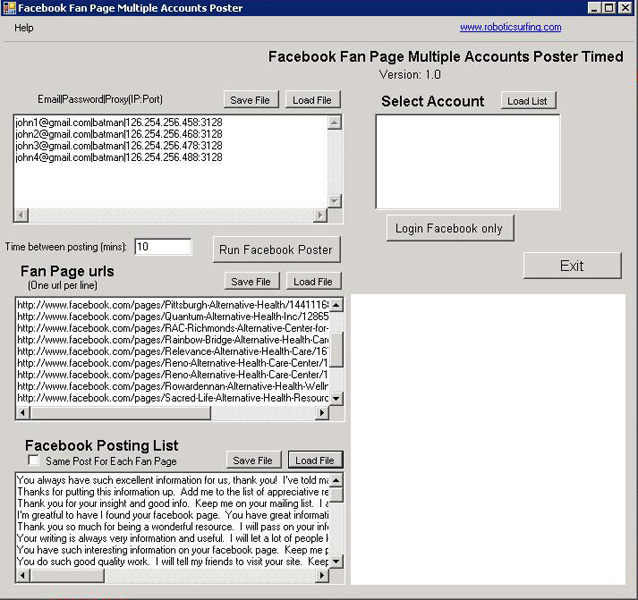The width and height of the screenshot is (638, 600).
Task: Load Fan Page urls with Load File
Action: pyautogui.click(x=313, y=281)
